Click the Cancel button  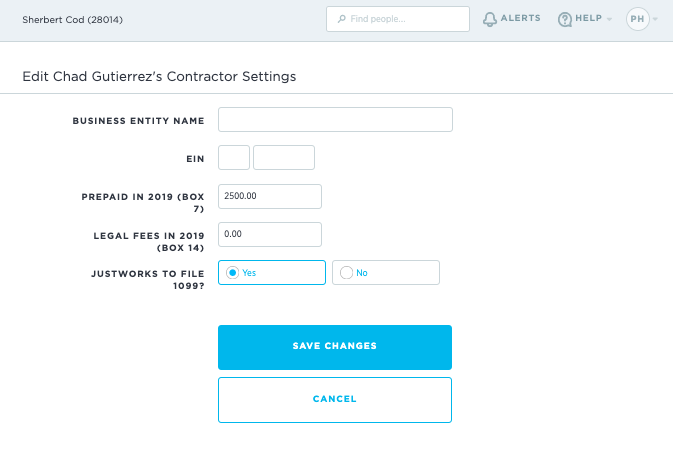[x=335, y=400]
